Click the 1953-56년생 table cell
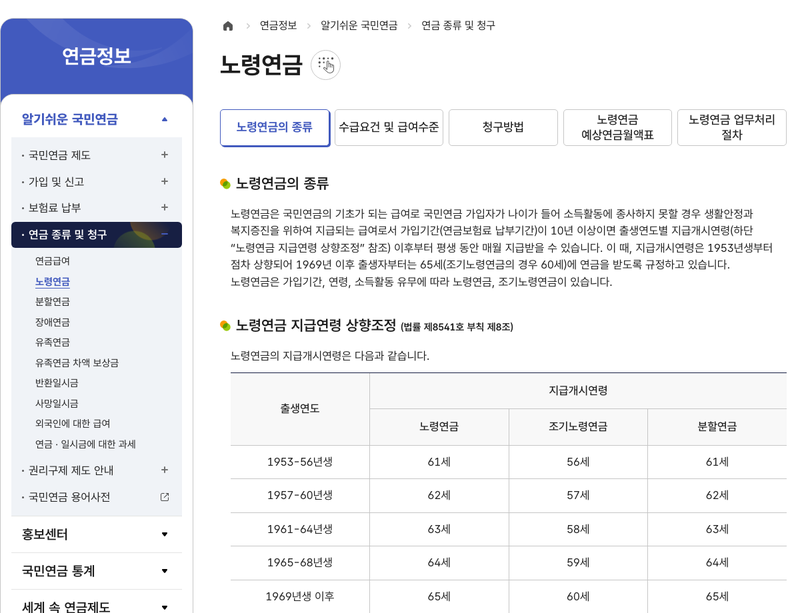800x613 pixels. coord(300,462)
